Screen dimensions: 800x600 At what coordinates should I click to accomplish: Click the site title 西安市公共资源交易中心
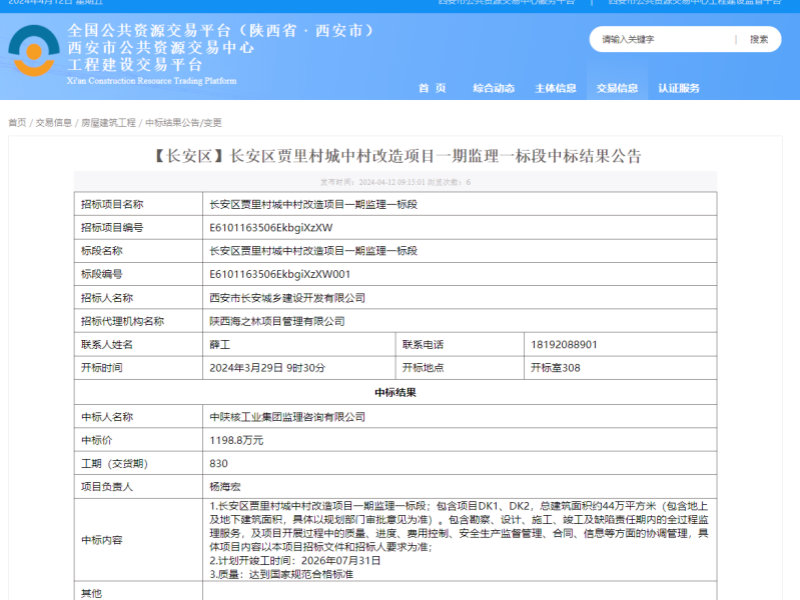pos(161,47)
